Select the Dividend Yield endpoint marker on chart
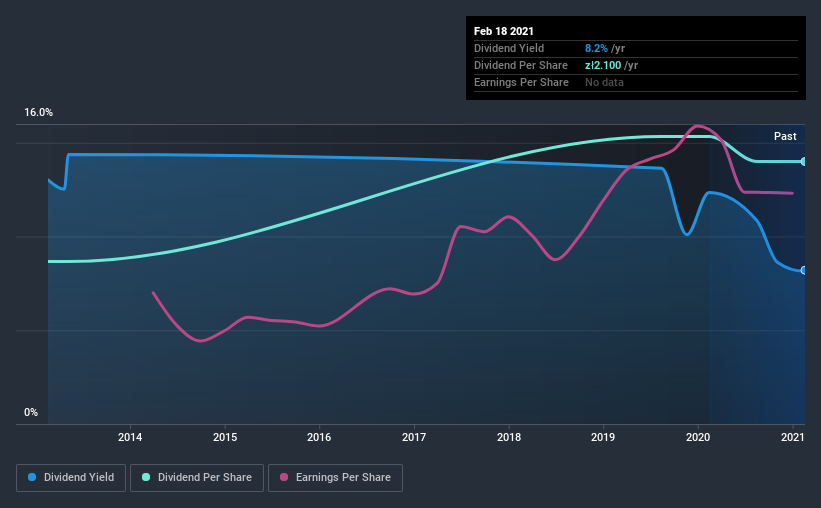Viewport: 821px width, 508px height. (803, 270)
